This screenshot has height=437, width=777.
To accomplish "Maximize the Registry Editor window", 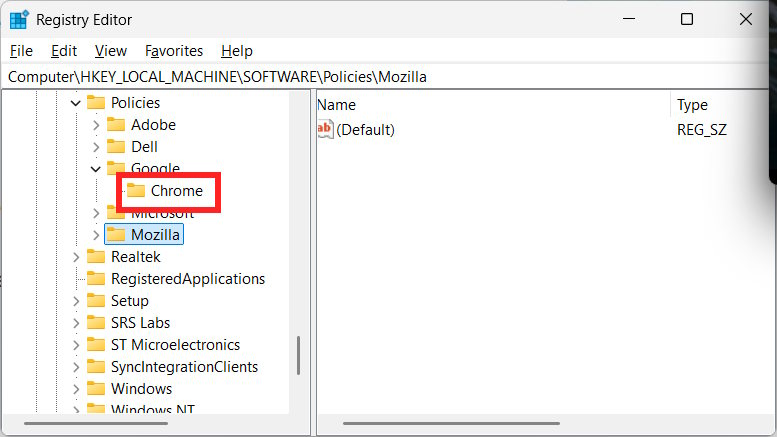I will coord(687,19).
